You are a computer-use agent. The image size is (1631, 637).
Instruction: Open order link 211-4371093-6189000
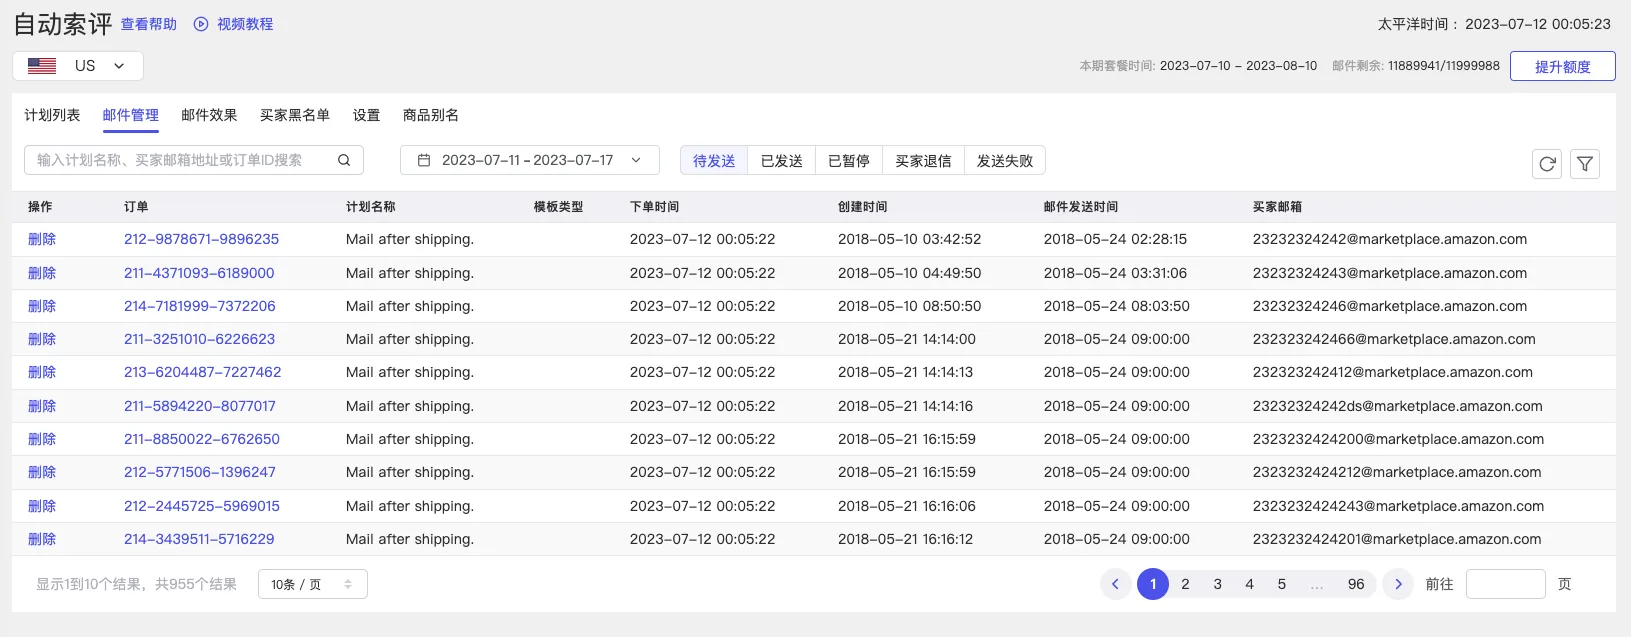tap(199, 273)
